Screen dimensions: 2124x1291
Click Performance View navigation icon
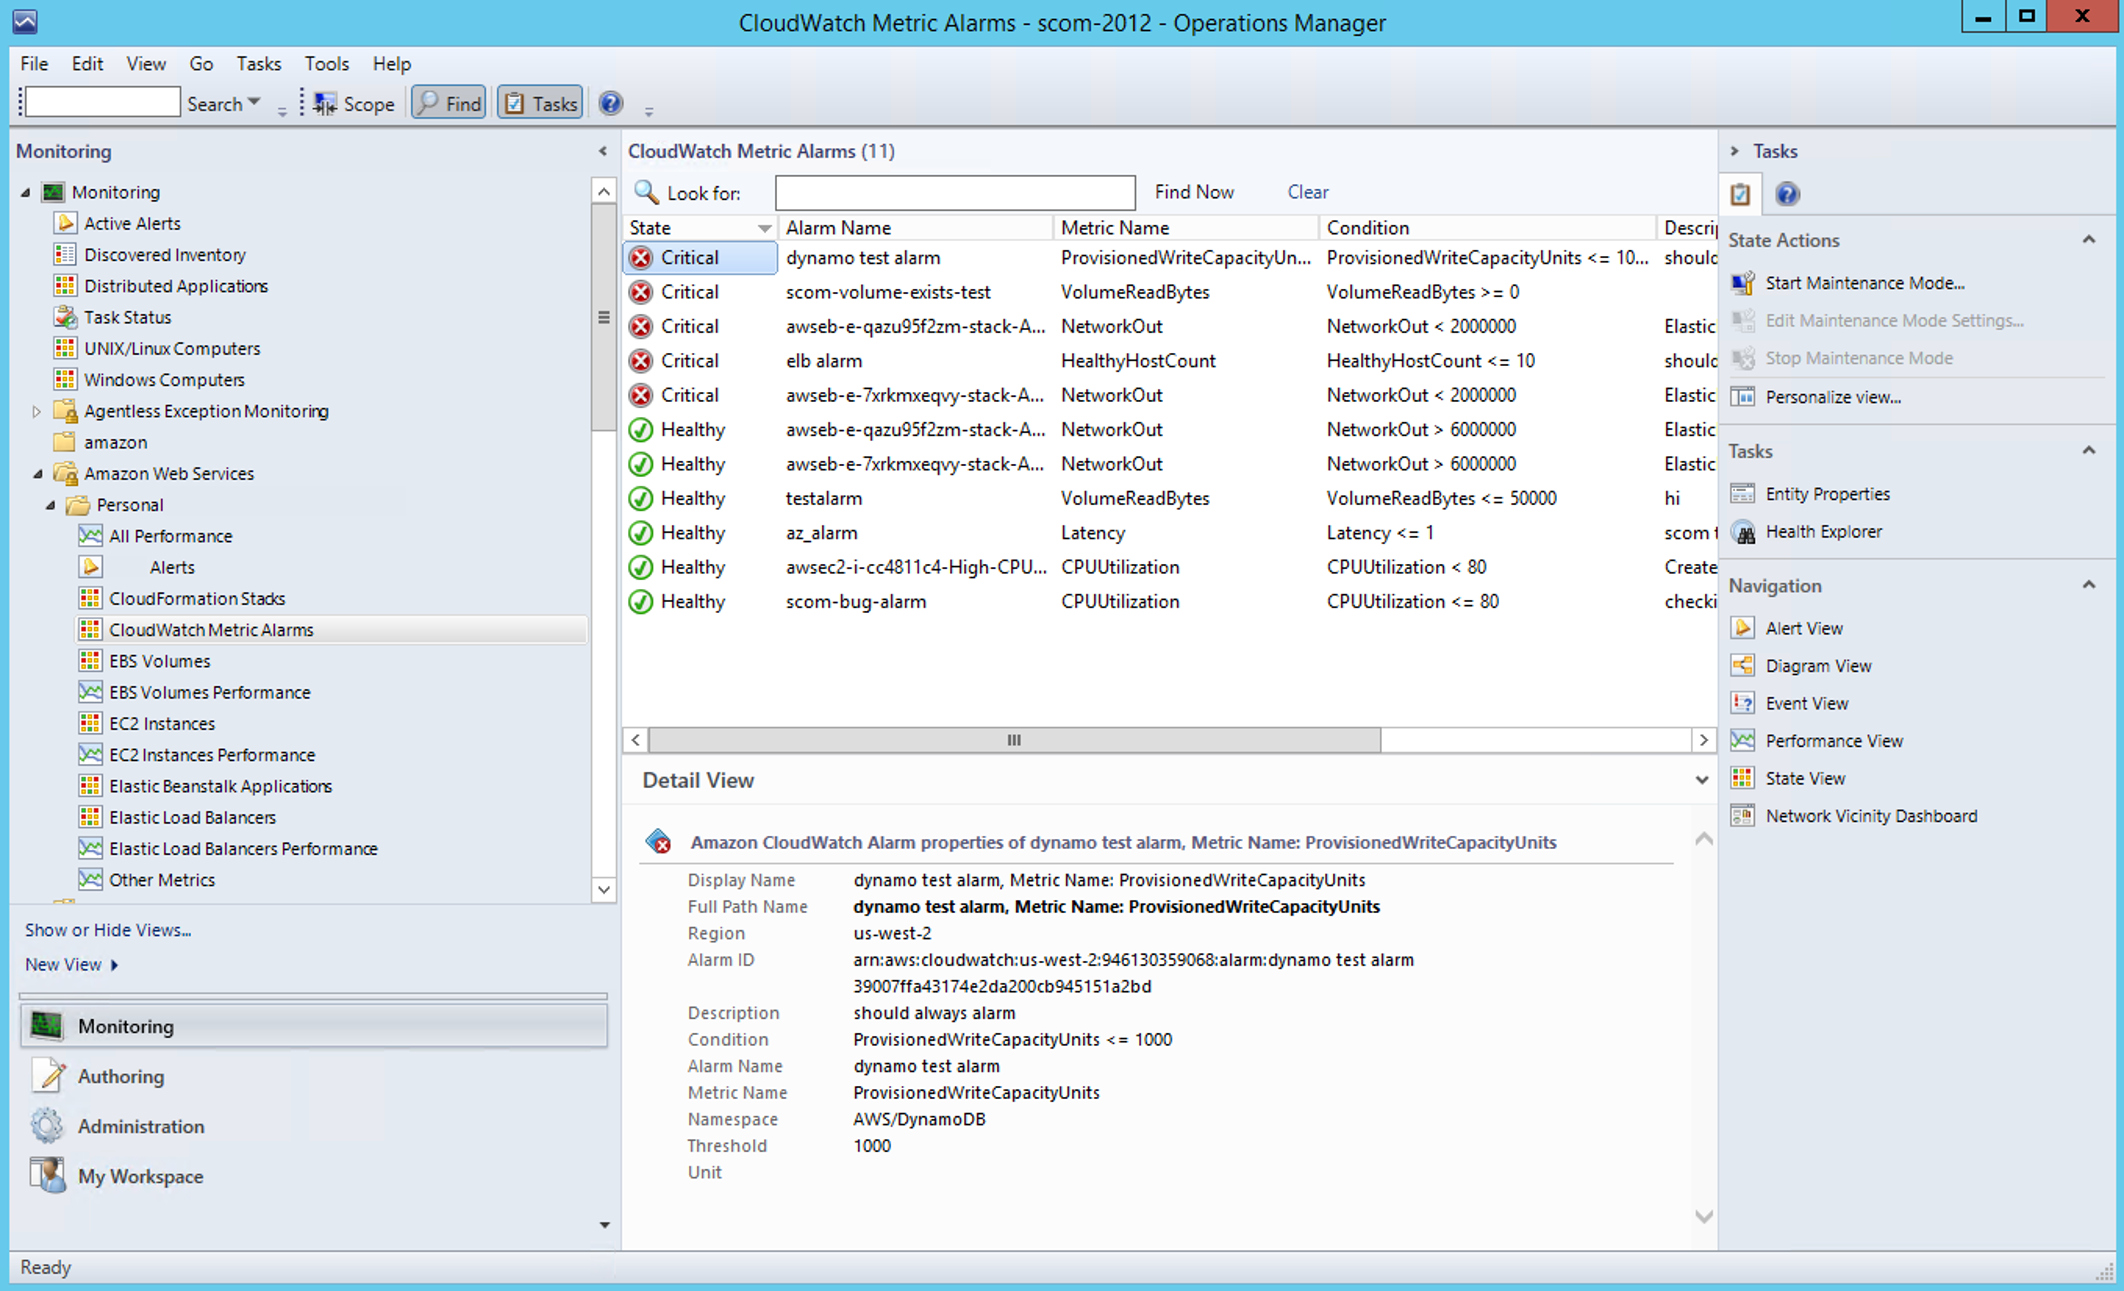[x=1743, y=741]
